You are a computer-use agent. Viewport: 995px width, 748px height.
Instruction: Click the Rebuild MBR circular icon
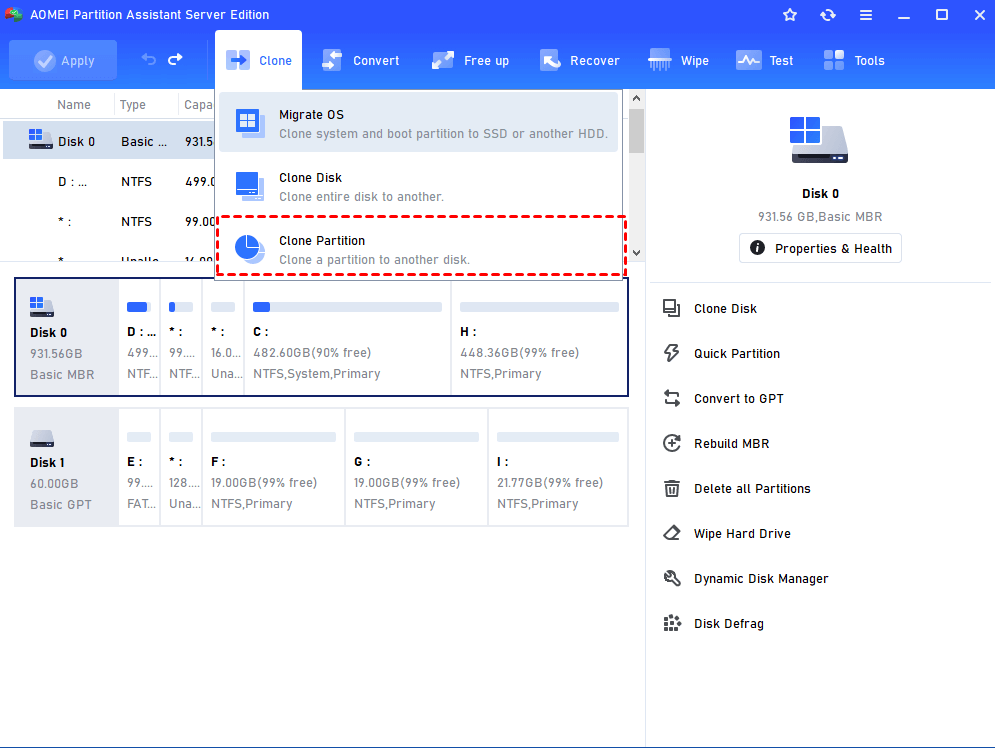coord(671,443)
